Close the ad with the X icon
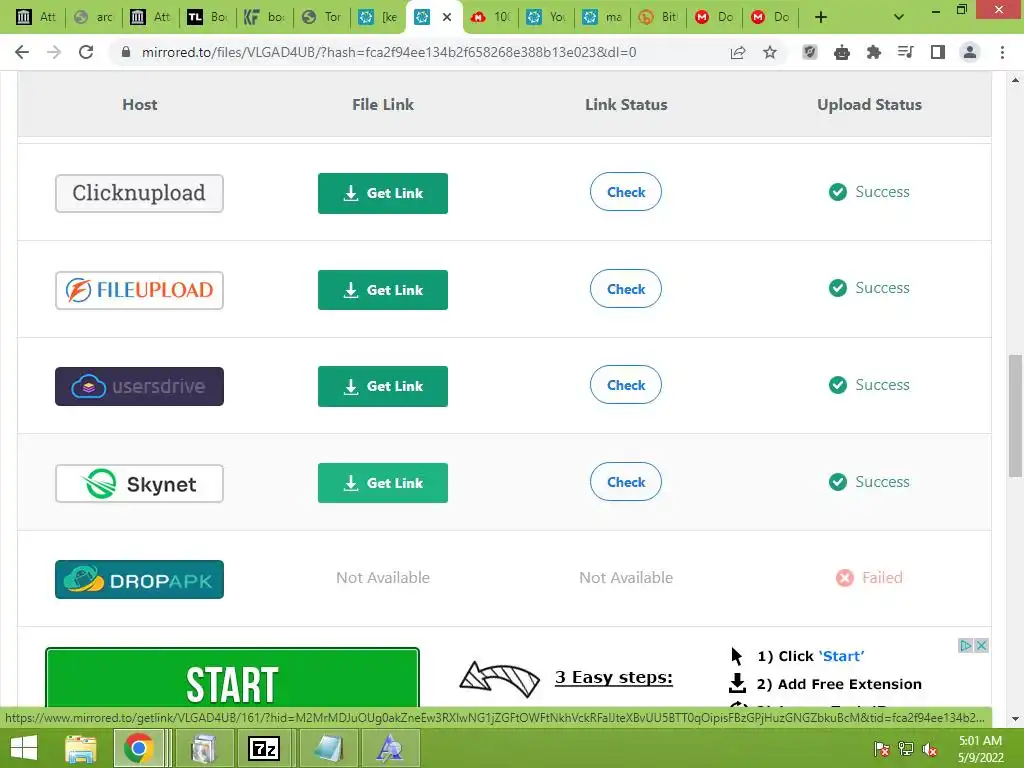1024x768 pixels. [981, 646]
